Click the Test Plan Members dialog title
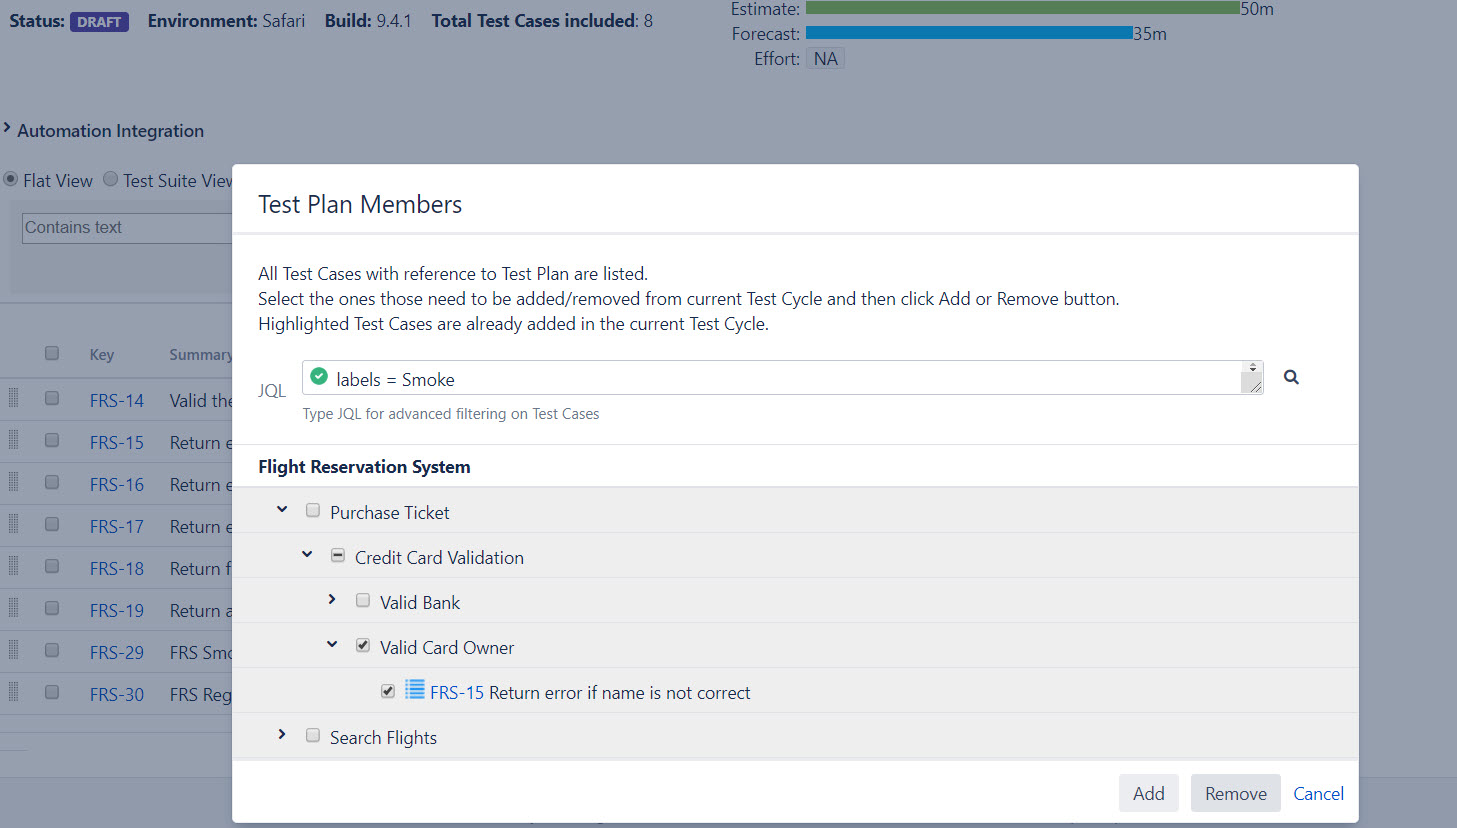The width and height of the screenshot is (1457, 828). [360, 204]
